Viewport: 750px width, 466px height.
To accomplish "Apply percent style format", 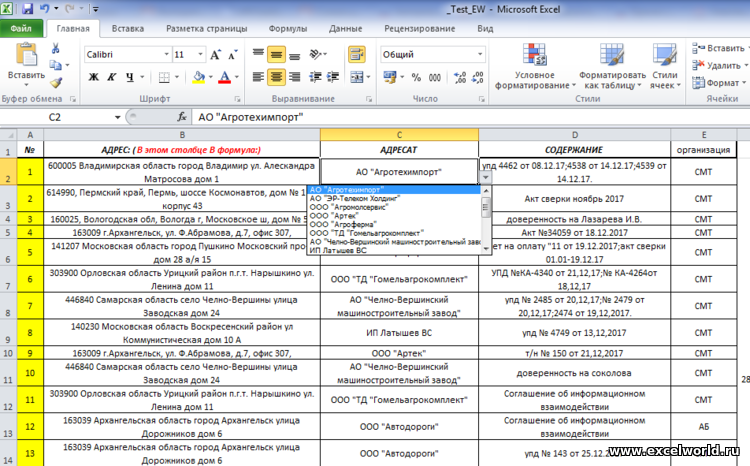I will 416,77.
